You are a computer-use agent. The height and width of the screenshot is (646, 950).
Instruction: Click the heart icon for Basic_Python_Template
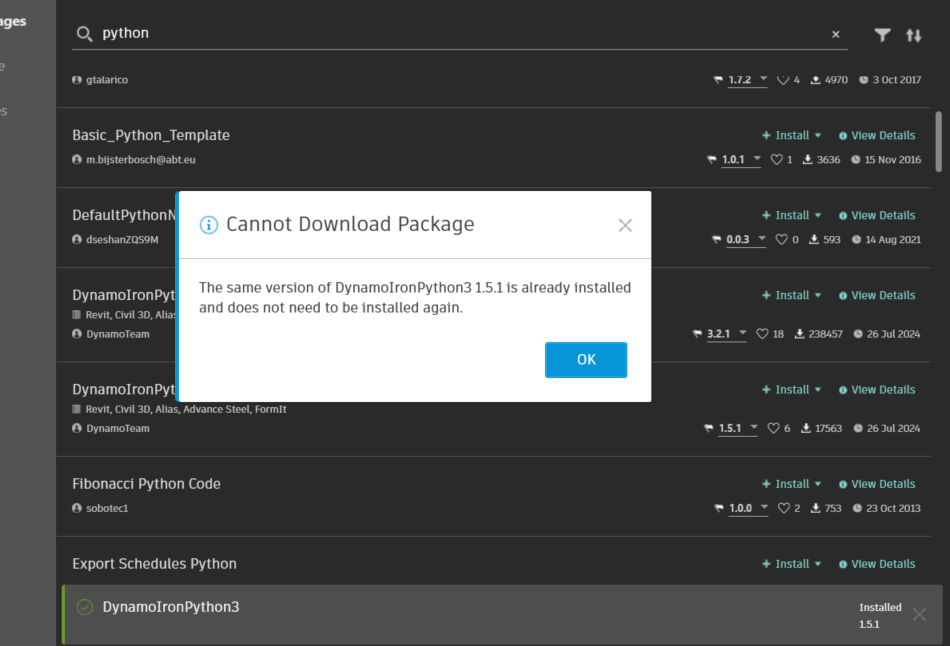(776, 160)
